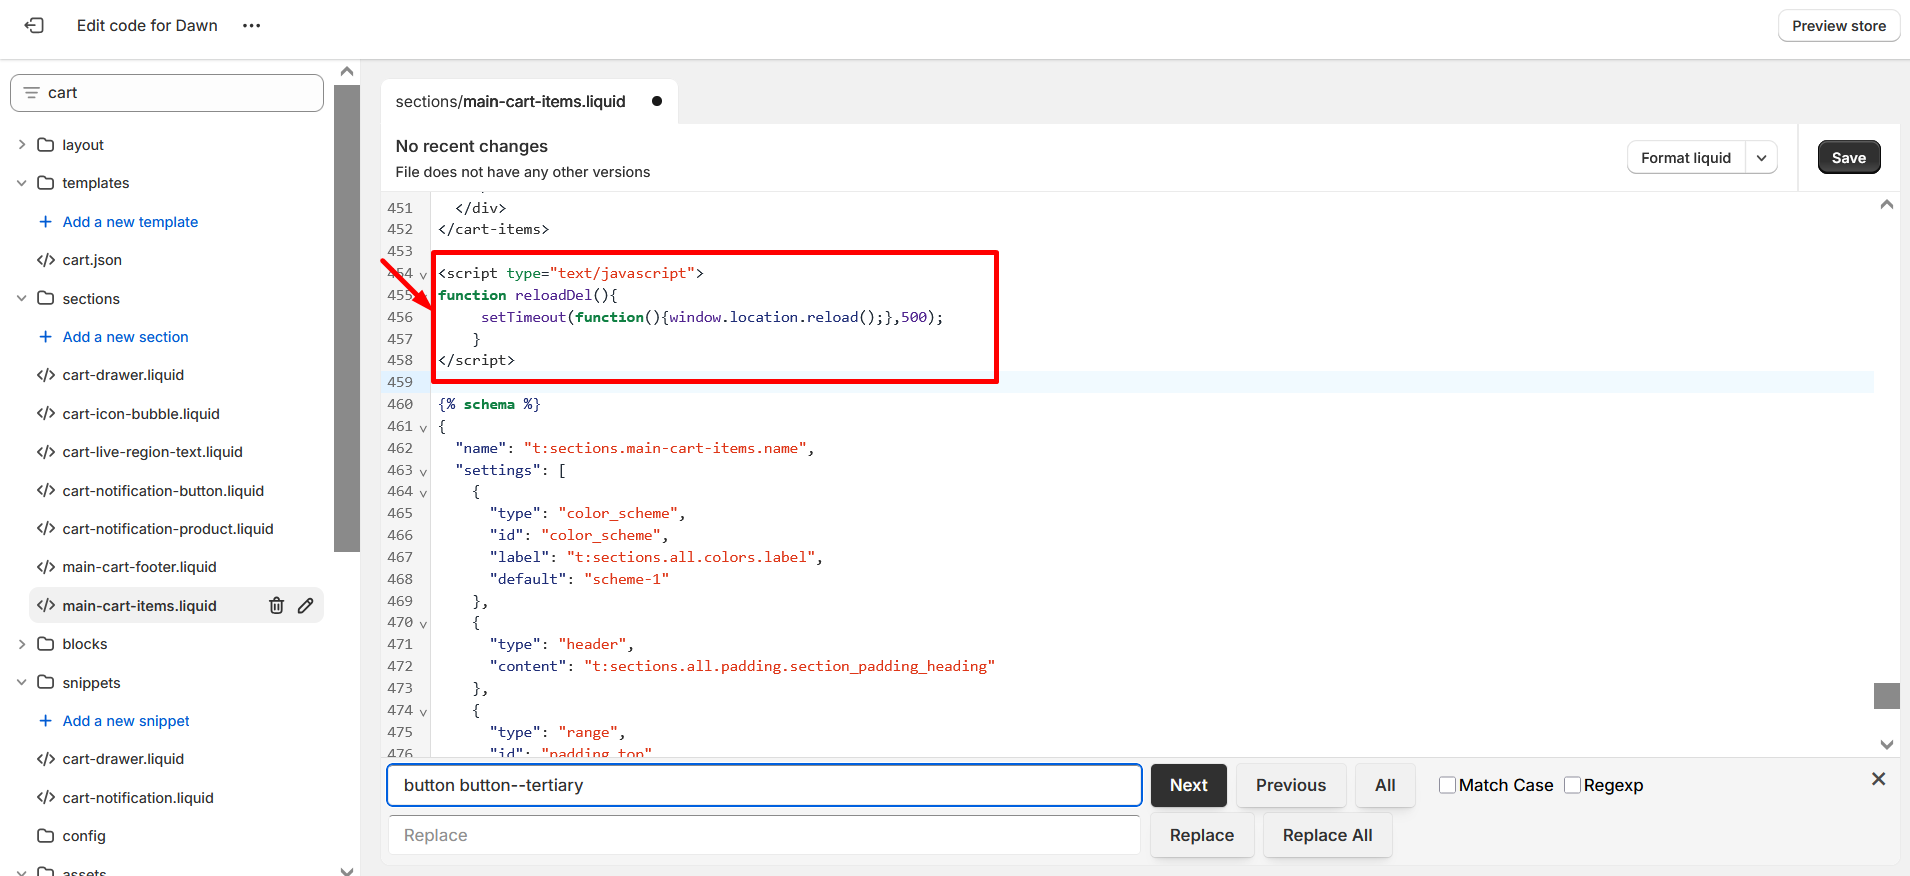The height and width of the screenshot is (876, 1910).
Task: Click the filter icon in search box
Action: (31, 93)
